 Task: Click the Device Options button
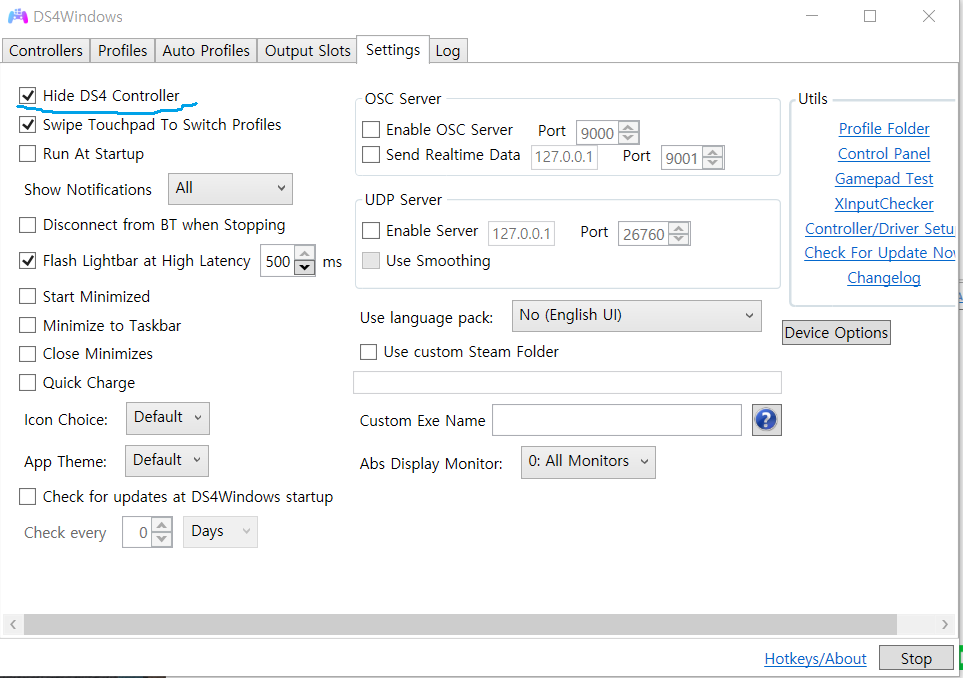click(x=836, y=332)
